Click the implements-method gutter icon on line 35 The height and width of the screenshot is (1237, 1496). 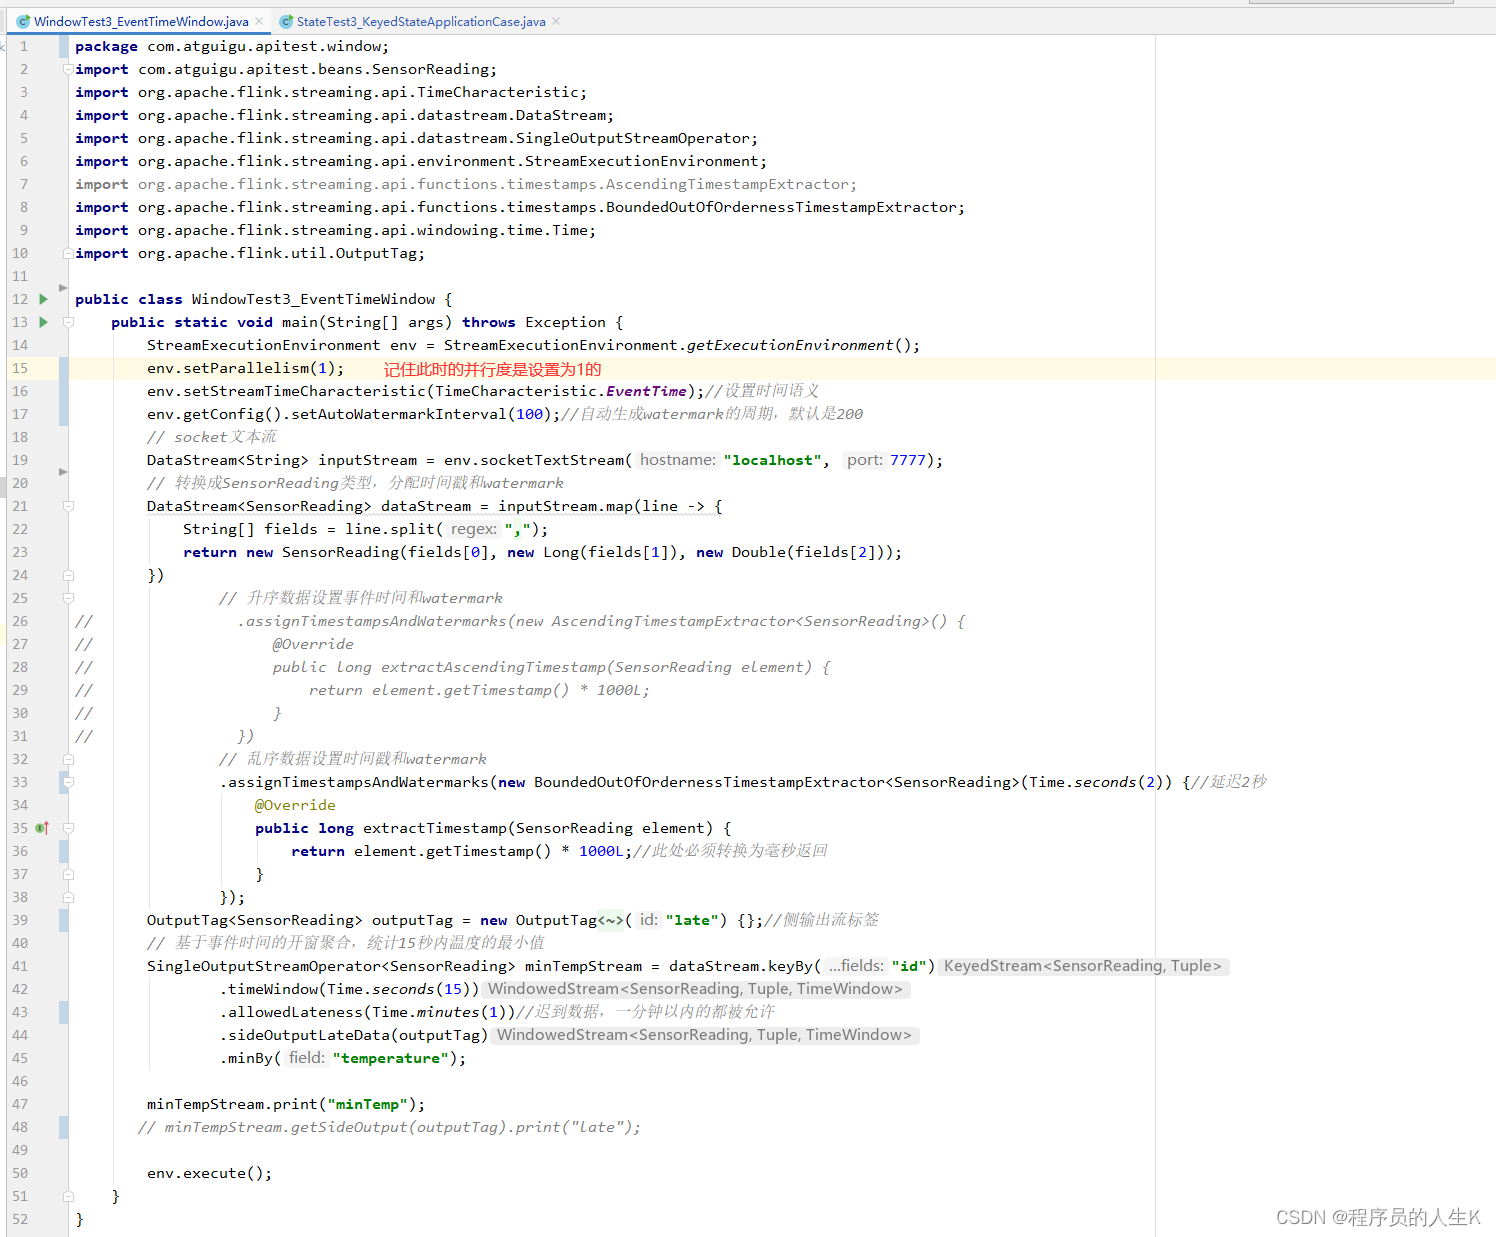tap(42, 828)
